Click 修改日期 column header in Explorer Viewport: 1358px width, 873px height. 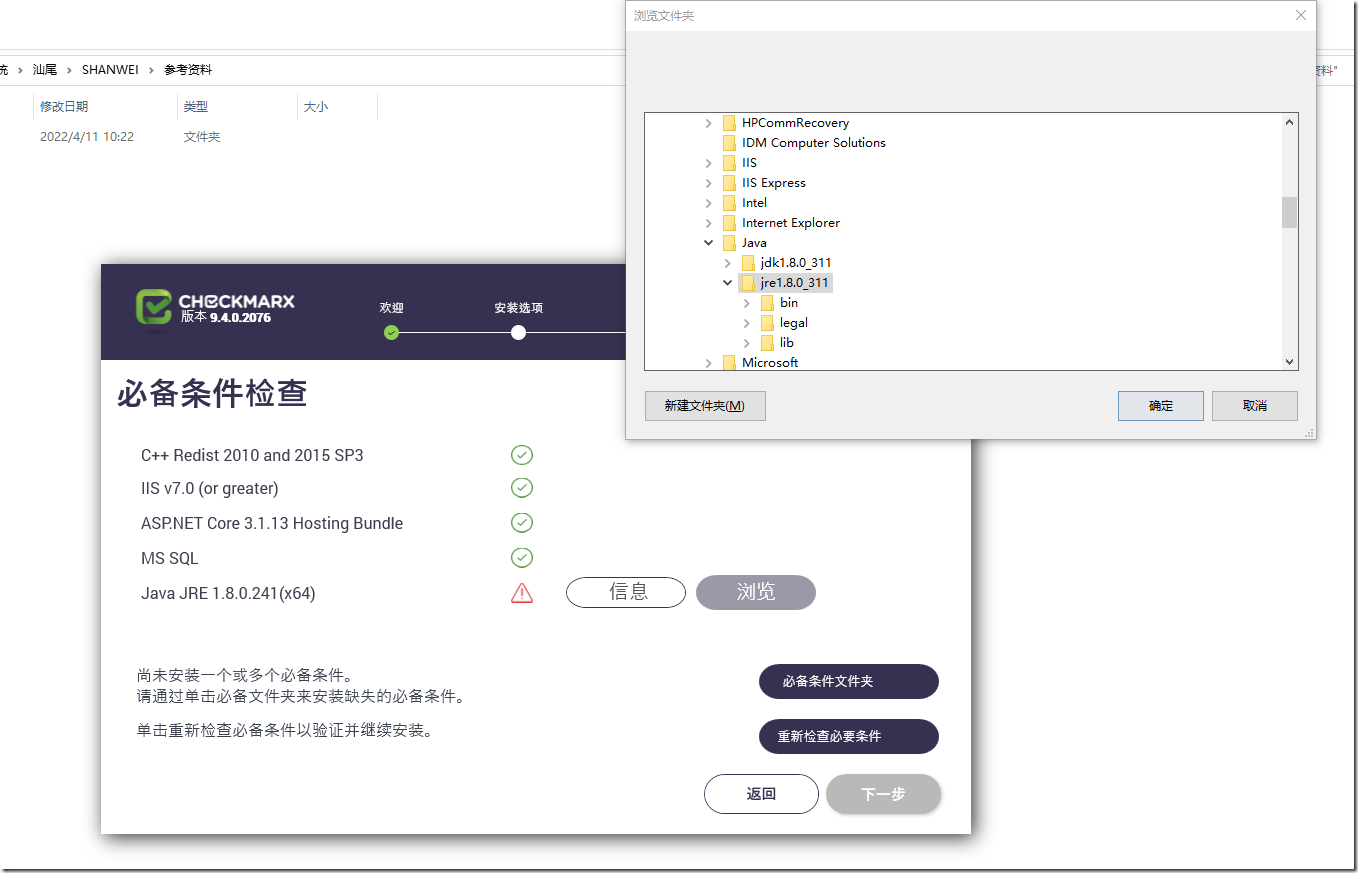click(x=64, y=106)
